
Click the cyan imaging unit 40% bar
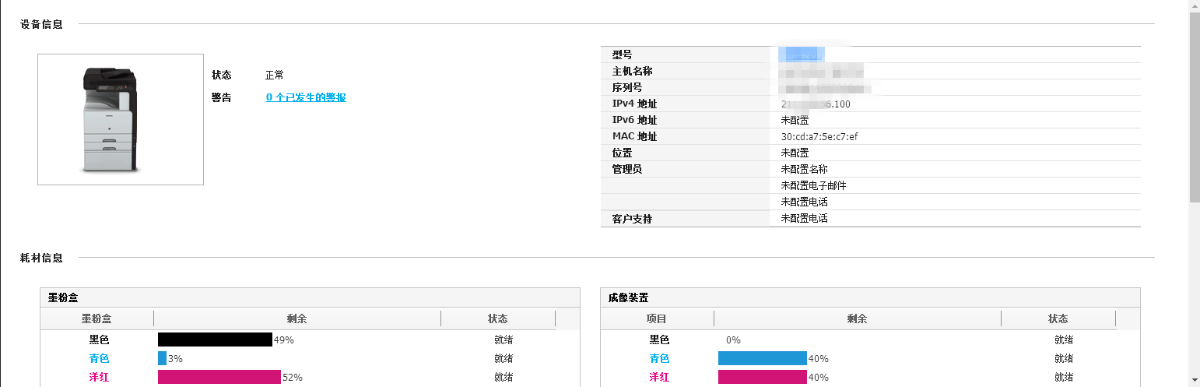(x=762, y=358)
